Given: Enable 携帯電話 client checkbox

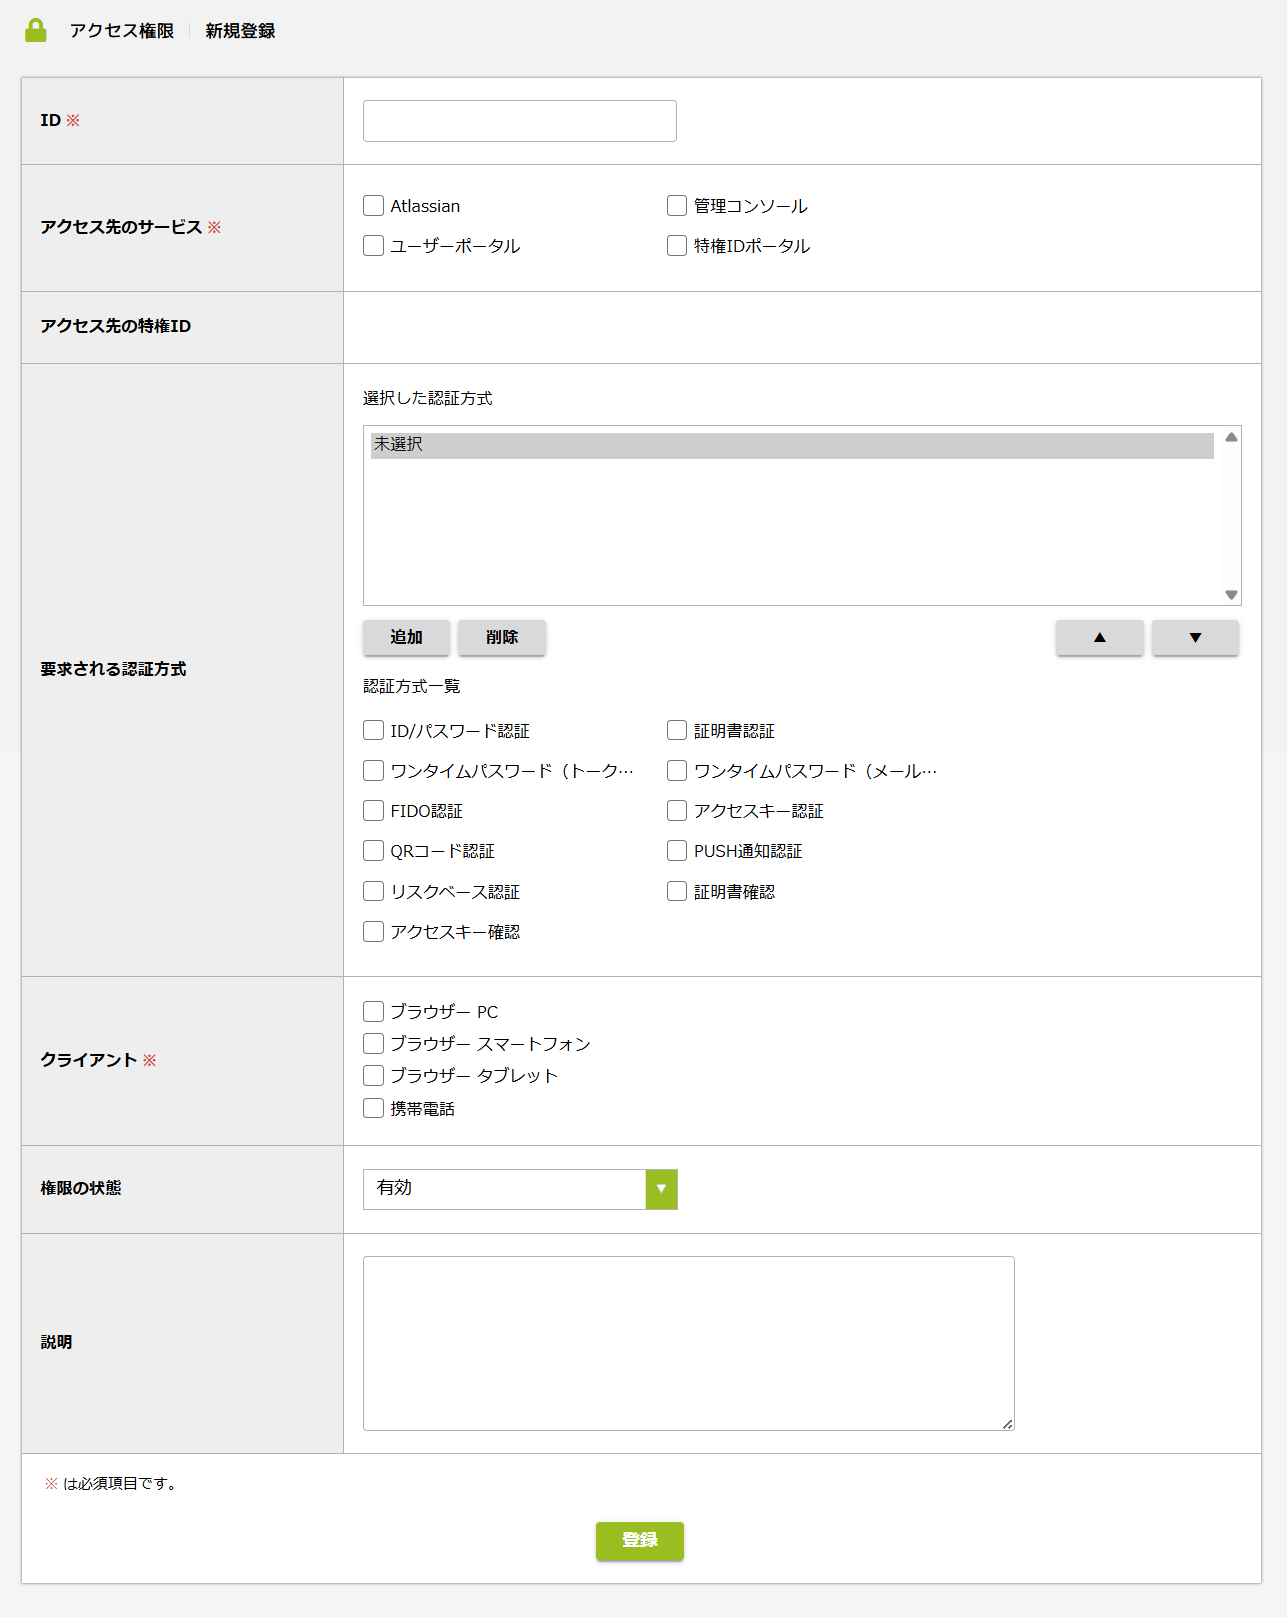Looking at the screenshot, I should (x=374, y=1109).
